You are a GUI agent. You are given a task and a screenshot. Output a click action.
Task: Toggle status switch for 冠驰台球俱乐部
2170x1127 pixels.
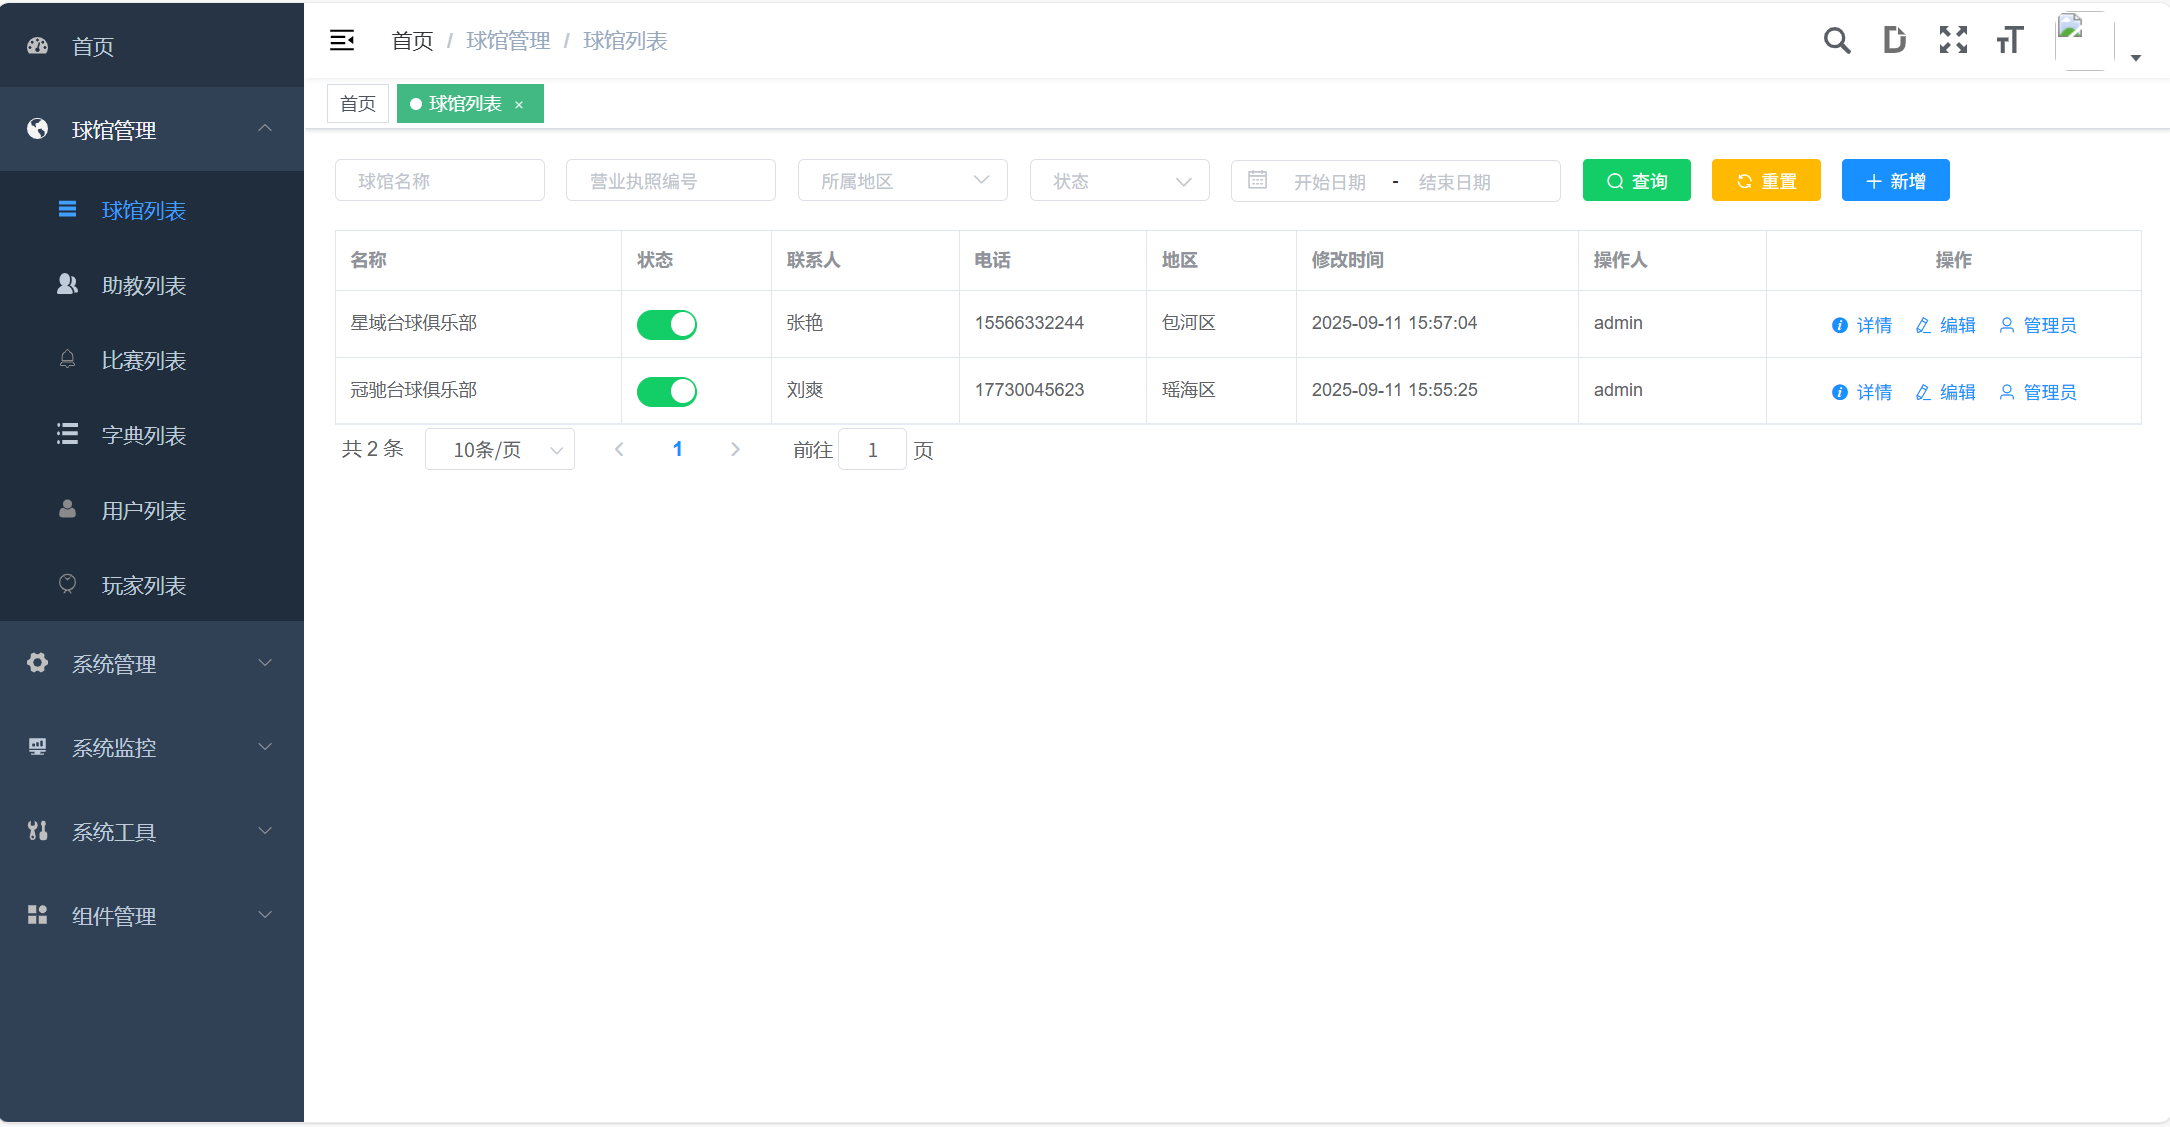point(666,391)
